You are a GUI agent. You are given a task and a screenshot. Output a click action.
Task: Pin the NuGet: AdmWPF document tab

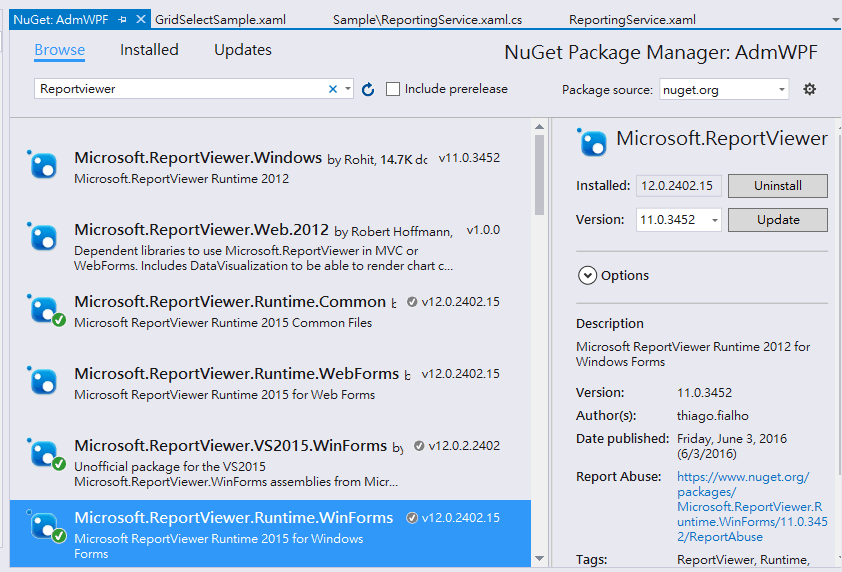(x=122, y=20)
